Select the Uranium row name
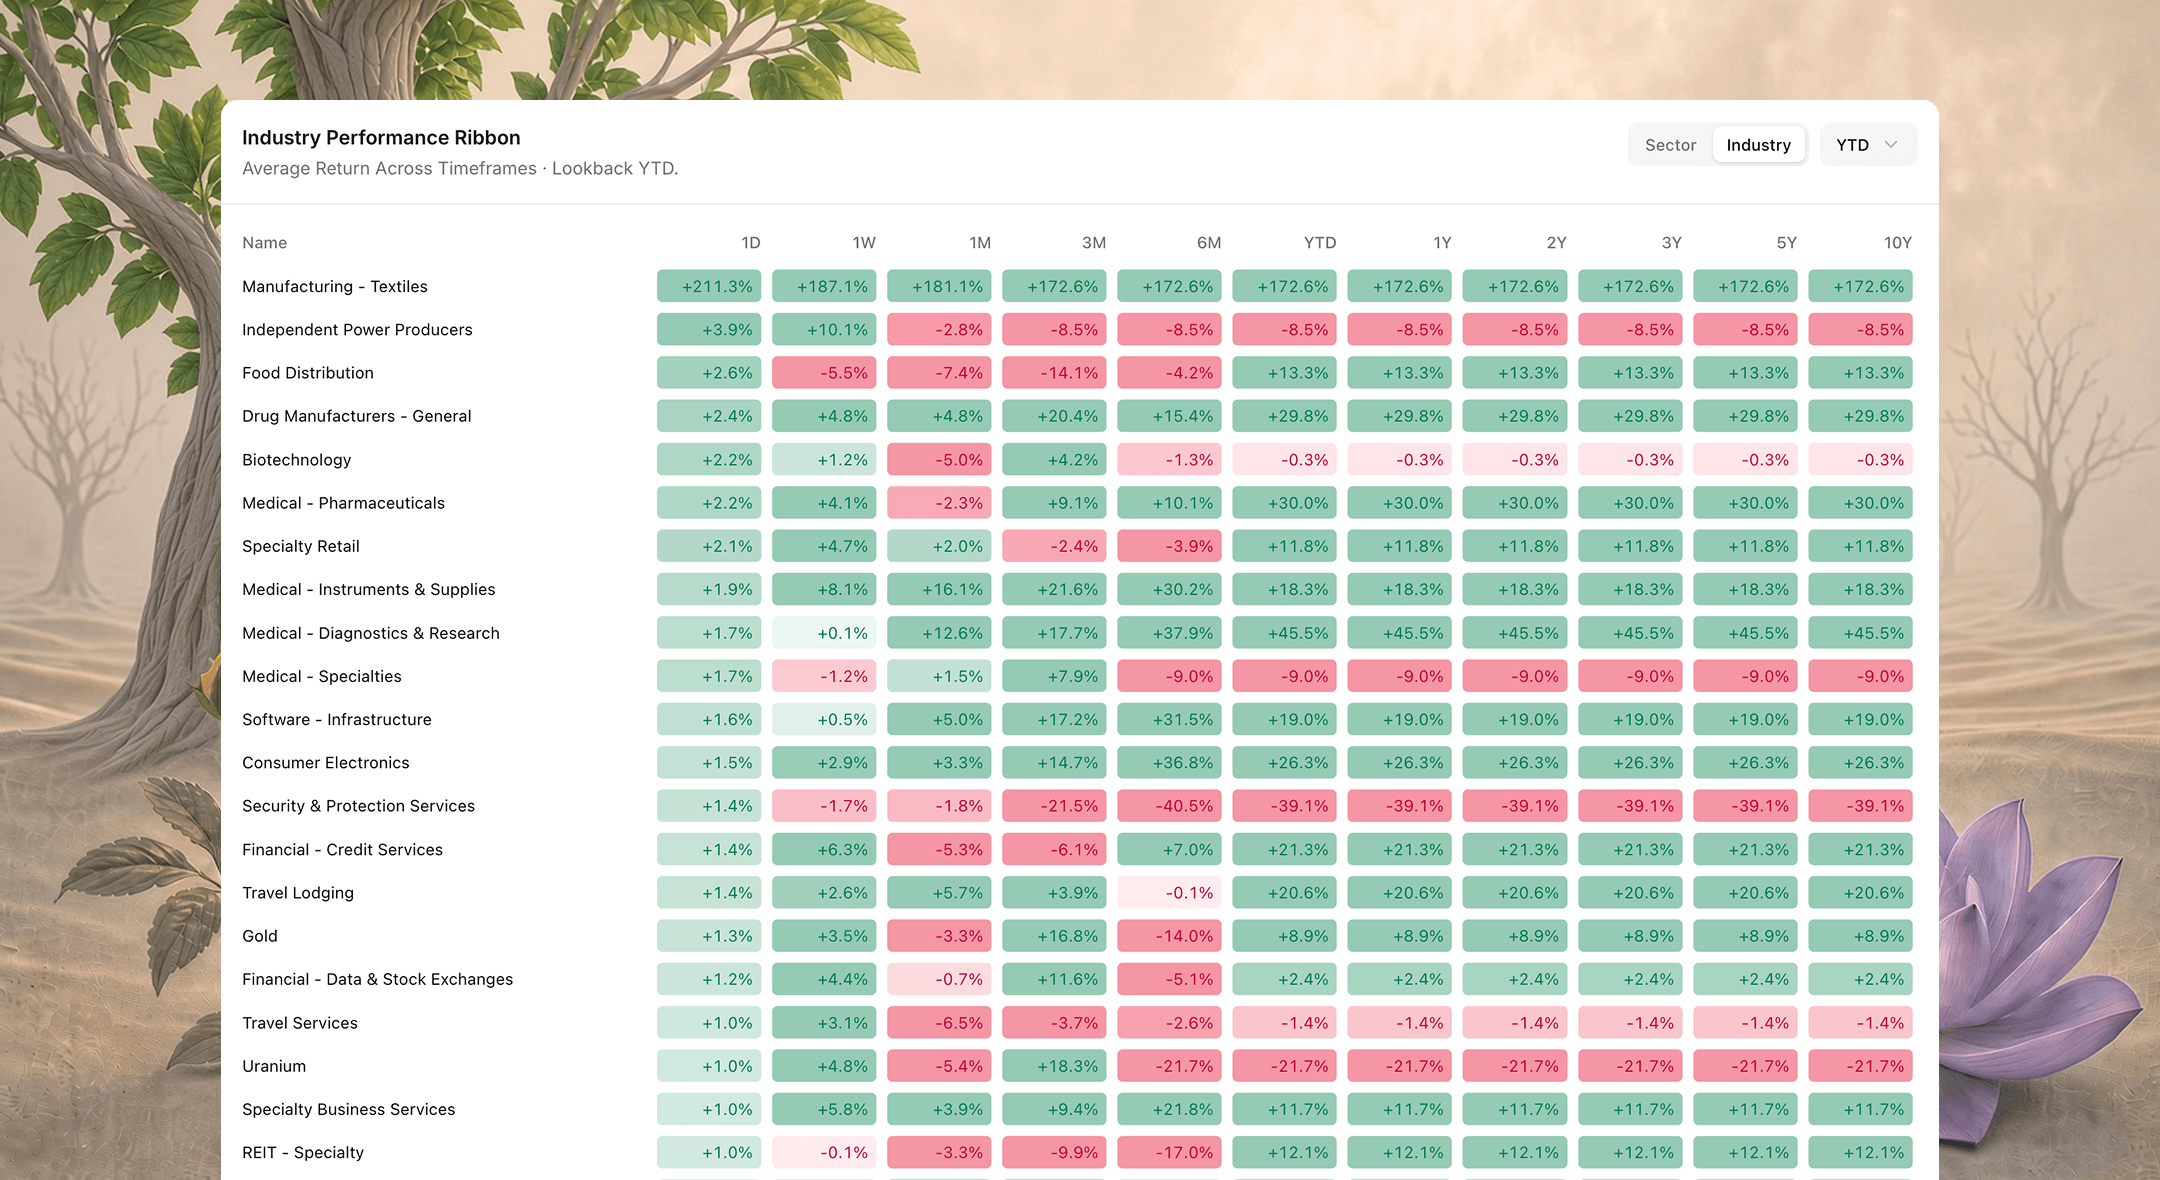Screen dimensions: 2160x1180 click(x=274, y=1066)
